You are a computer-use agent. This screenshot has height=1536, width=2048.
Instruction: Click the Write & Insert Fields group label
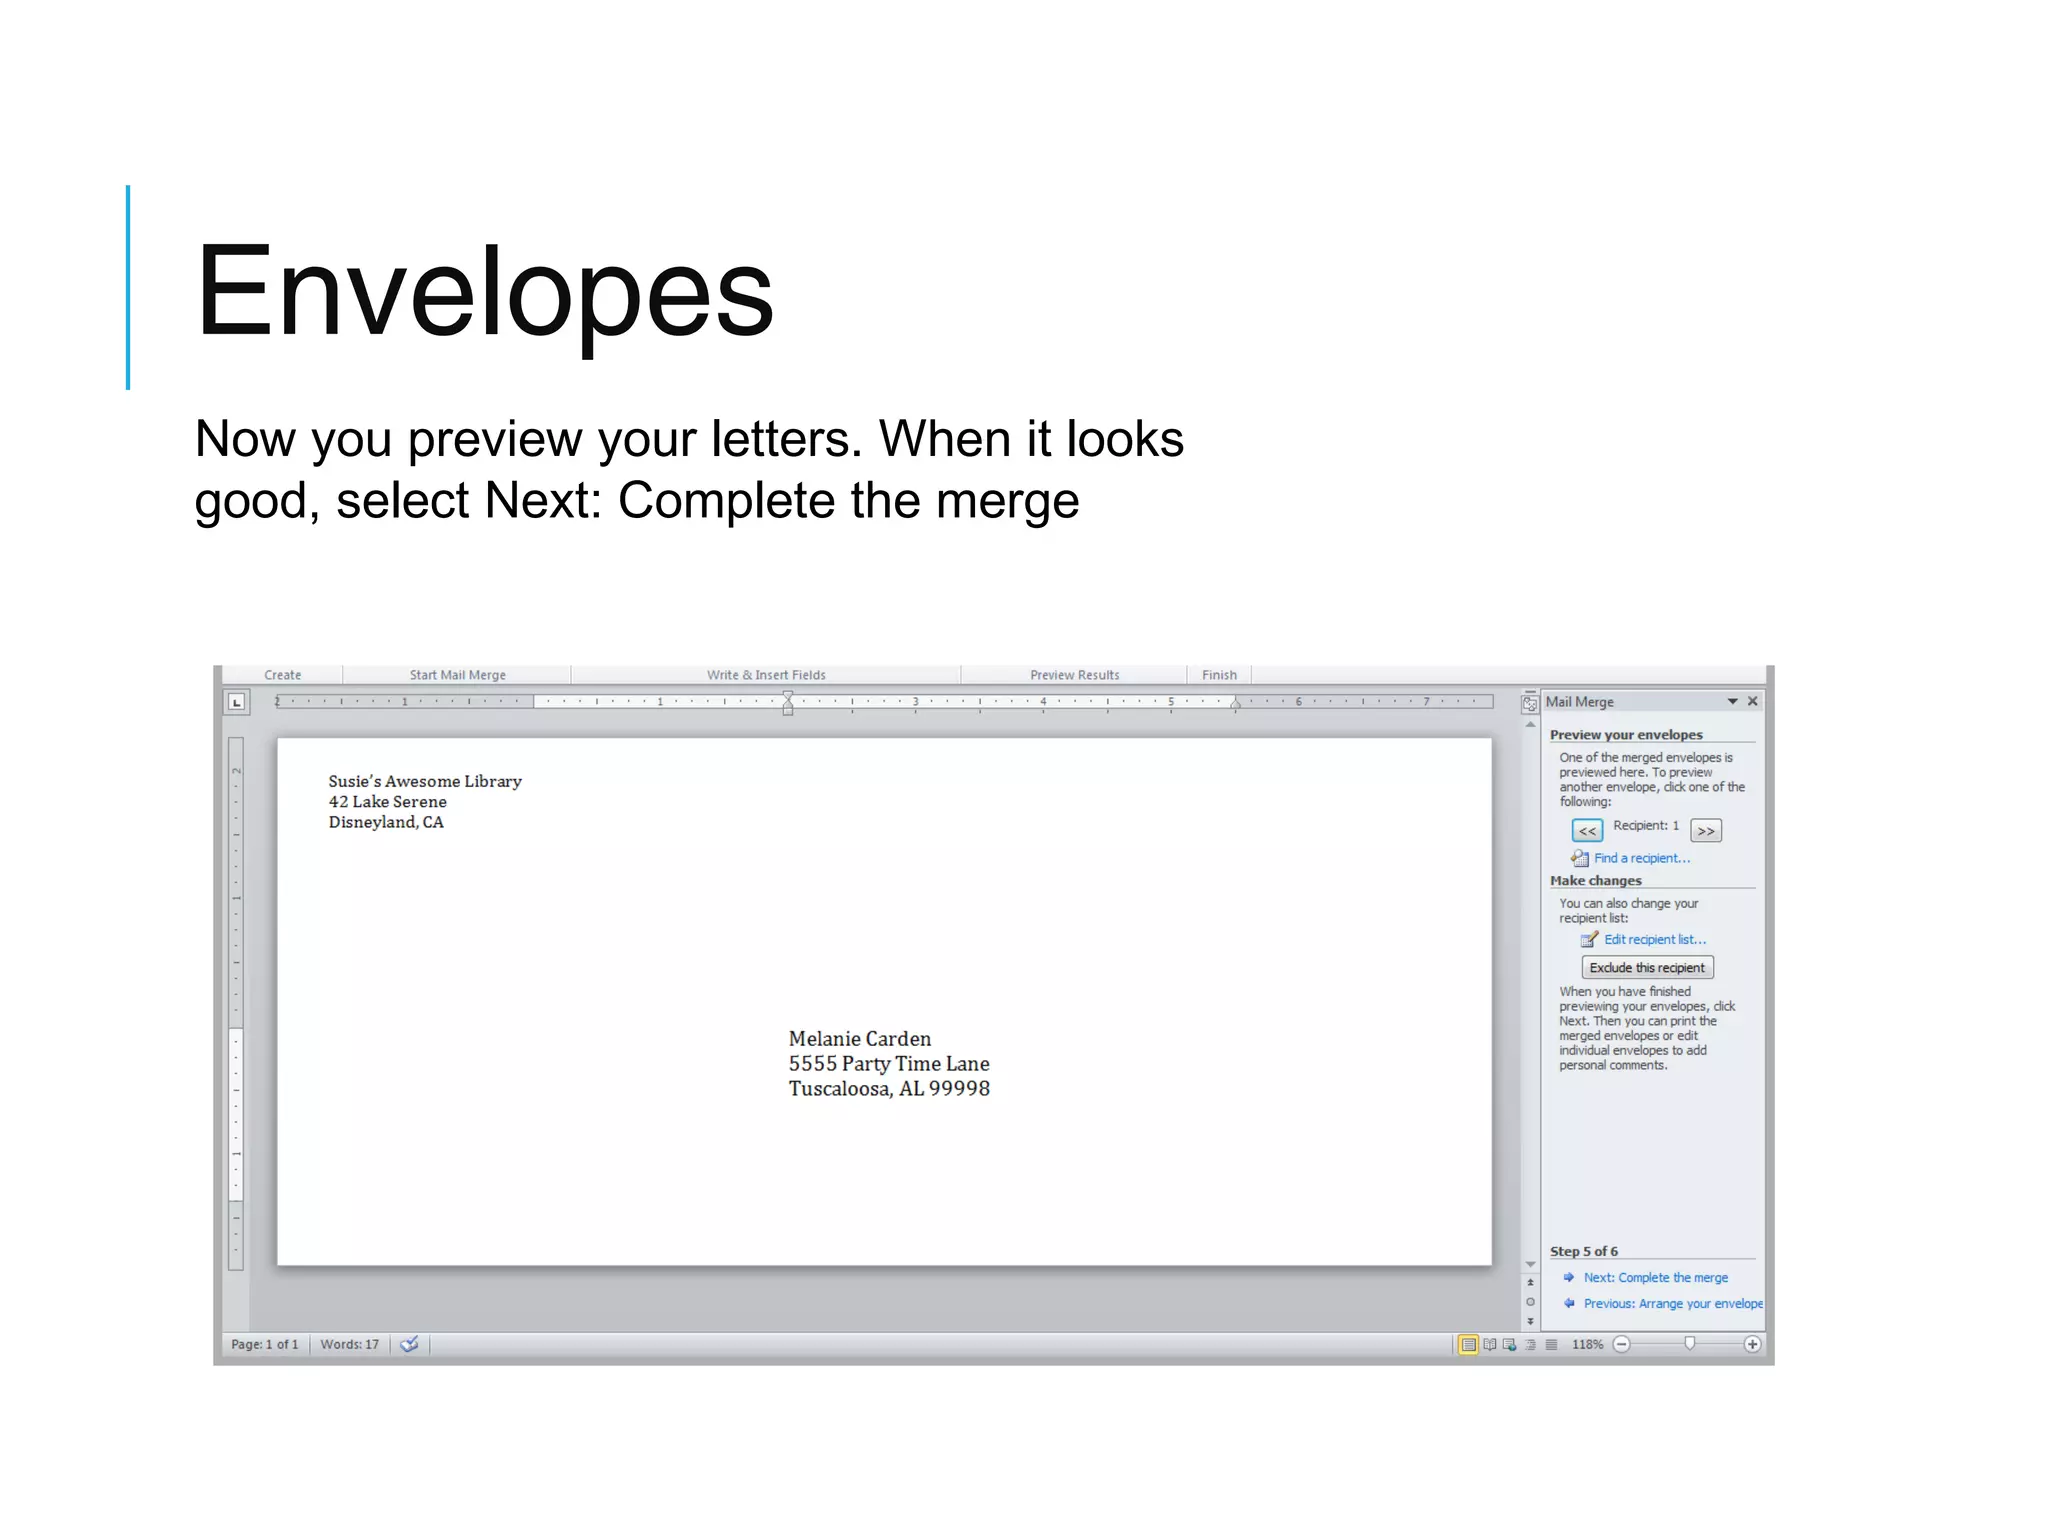(x=766, y=675)
